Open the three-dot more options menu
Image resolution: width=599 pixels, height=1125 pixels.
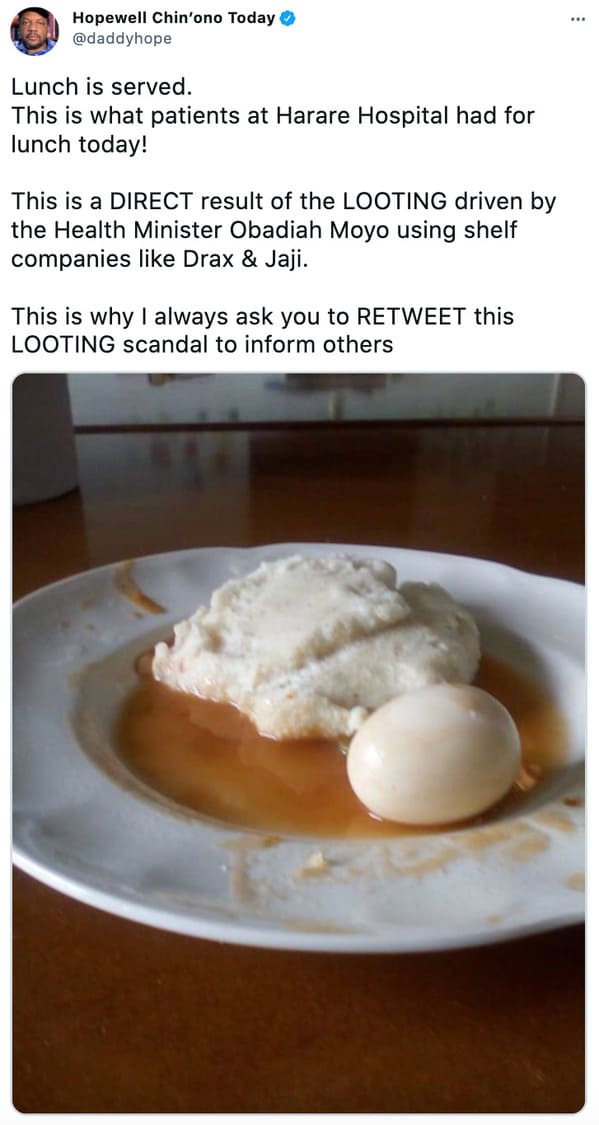coord(577,19)
